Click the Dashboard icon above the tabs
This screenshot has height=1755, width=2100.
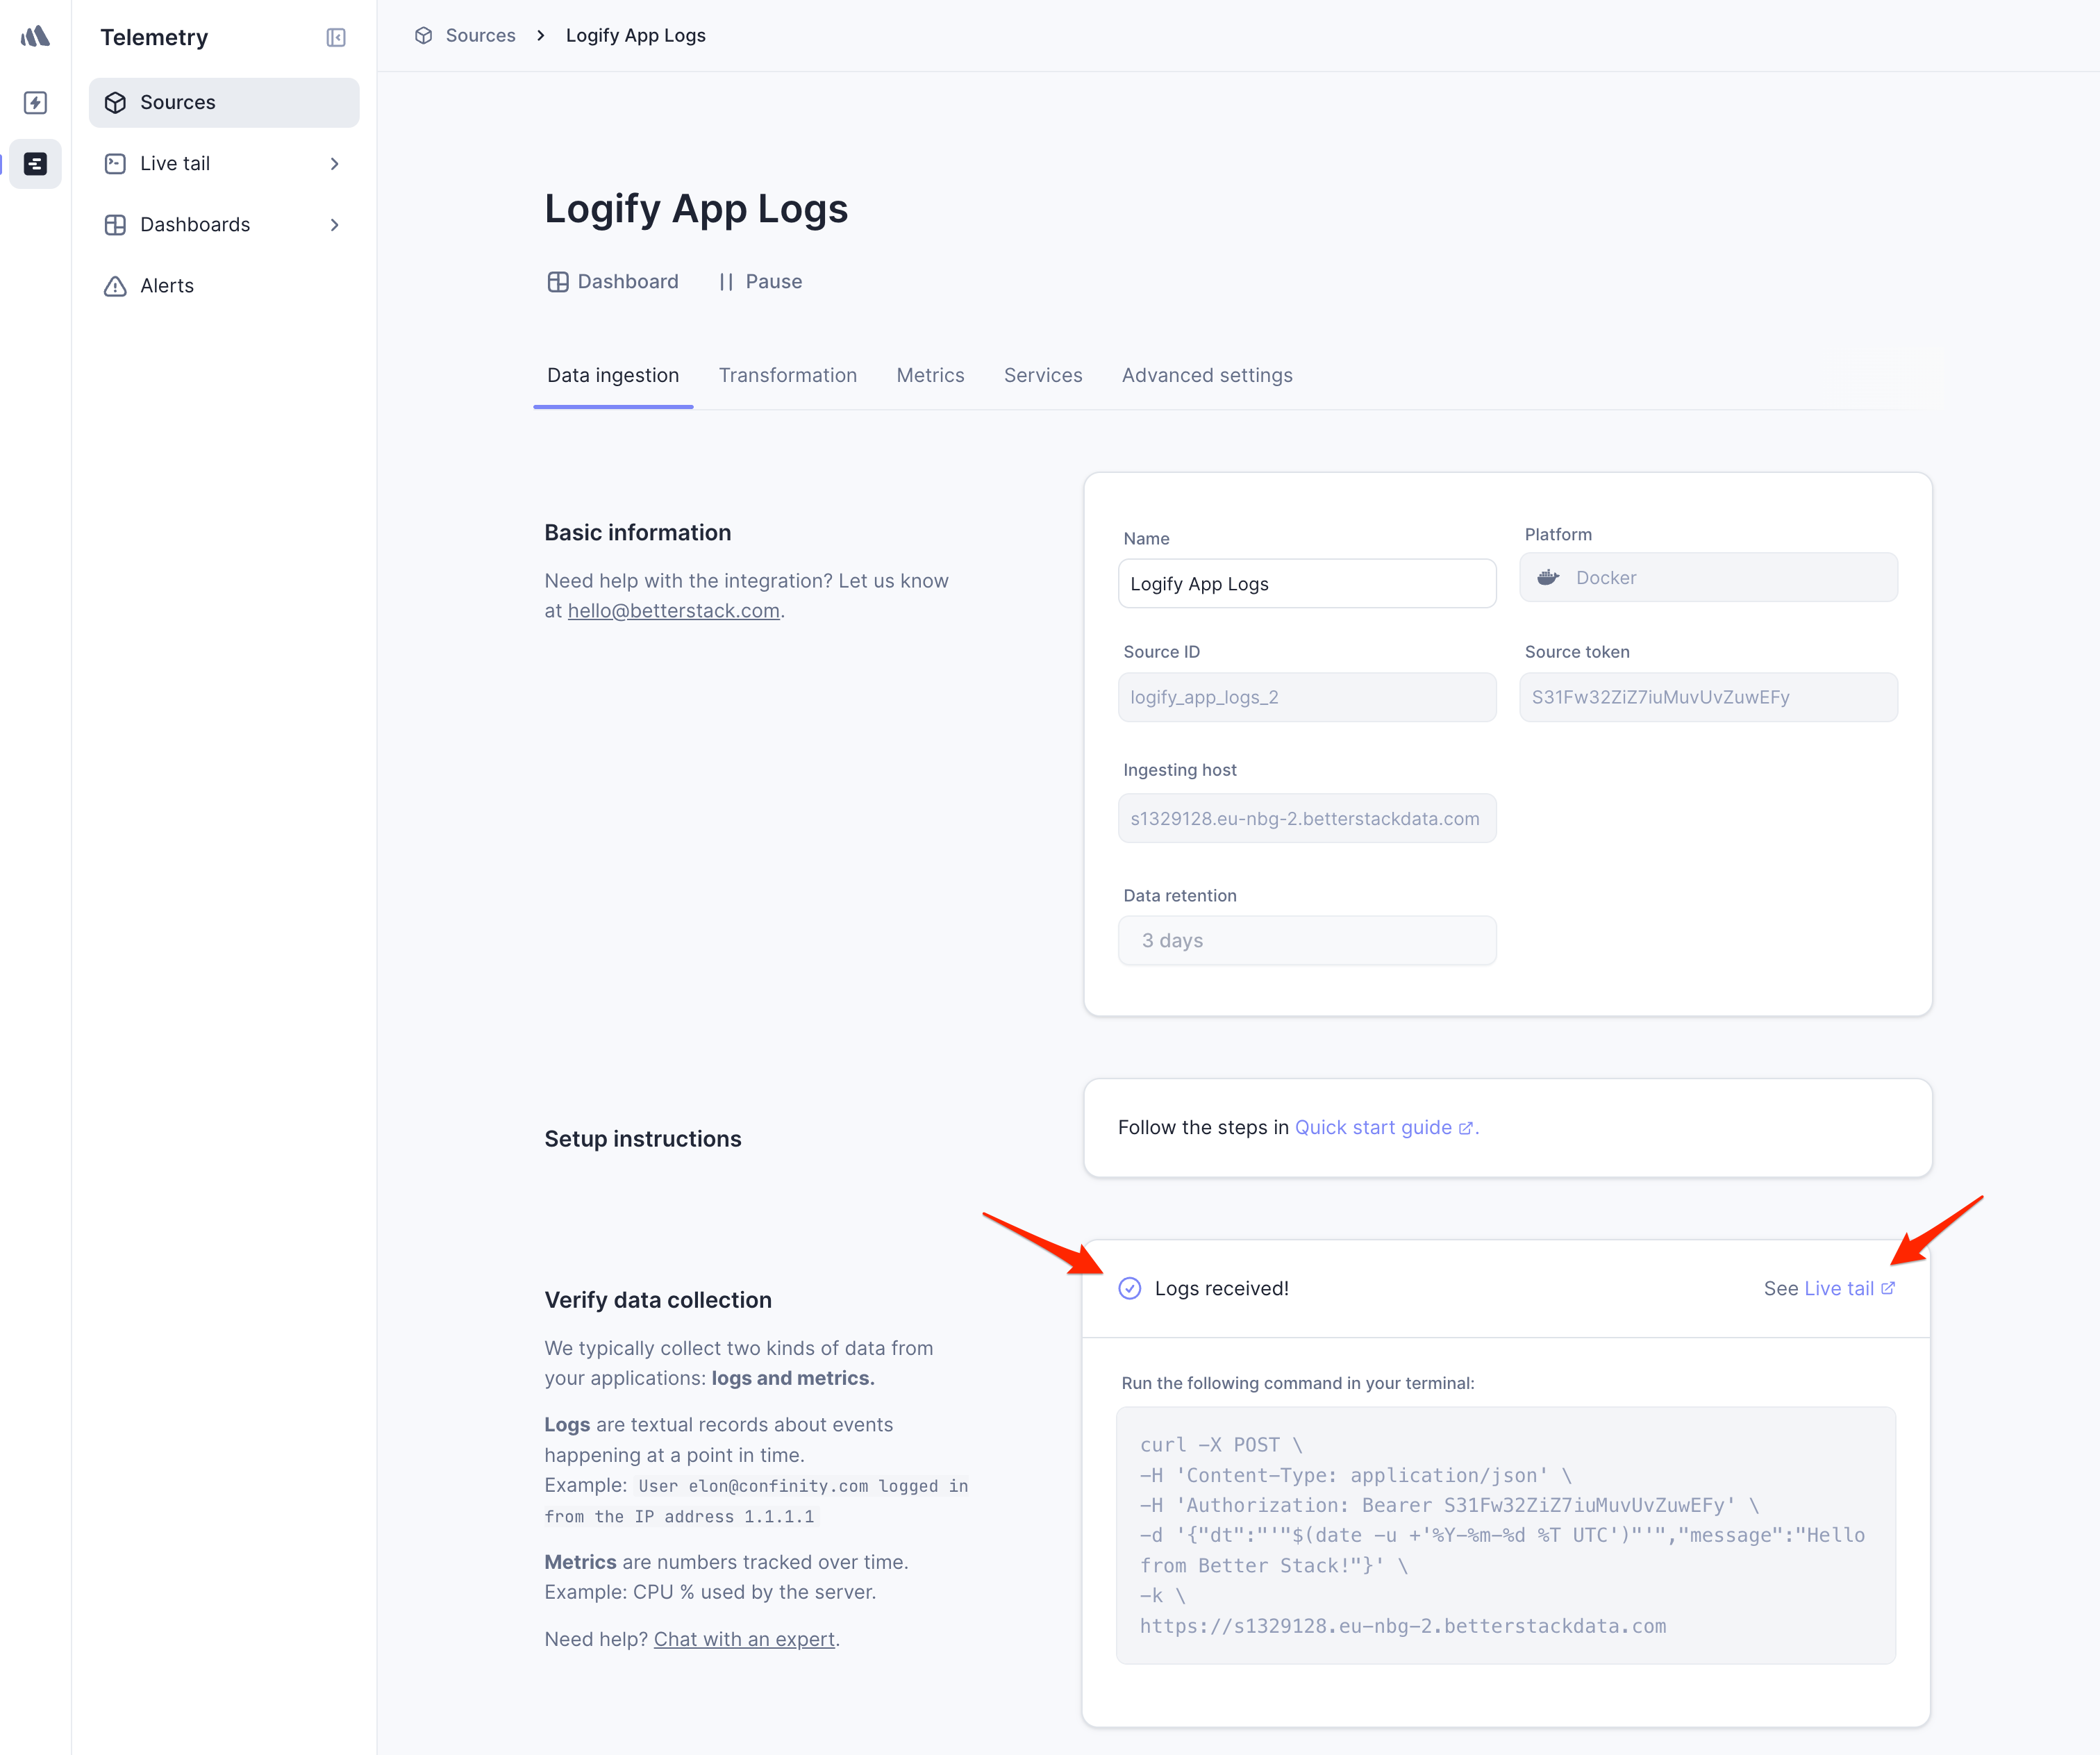557,281
